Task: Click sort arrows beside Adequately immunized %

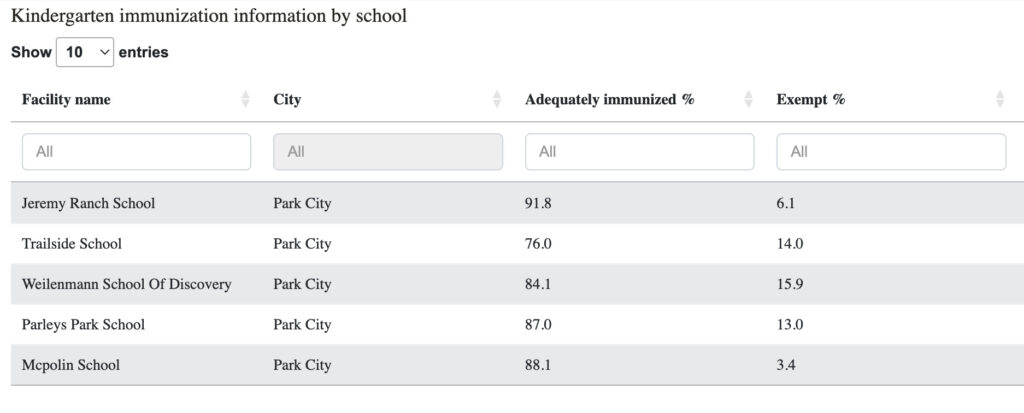Action: pyautogui.click(x=748, y=99)
